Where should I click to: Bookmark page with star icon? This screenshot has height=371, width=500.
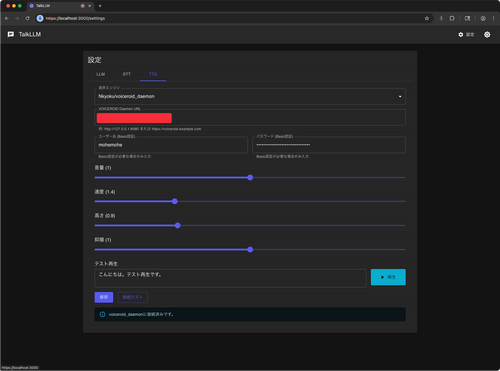click(x=427, y=18)
